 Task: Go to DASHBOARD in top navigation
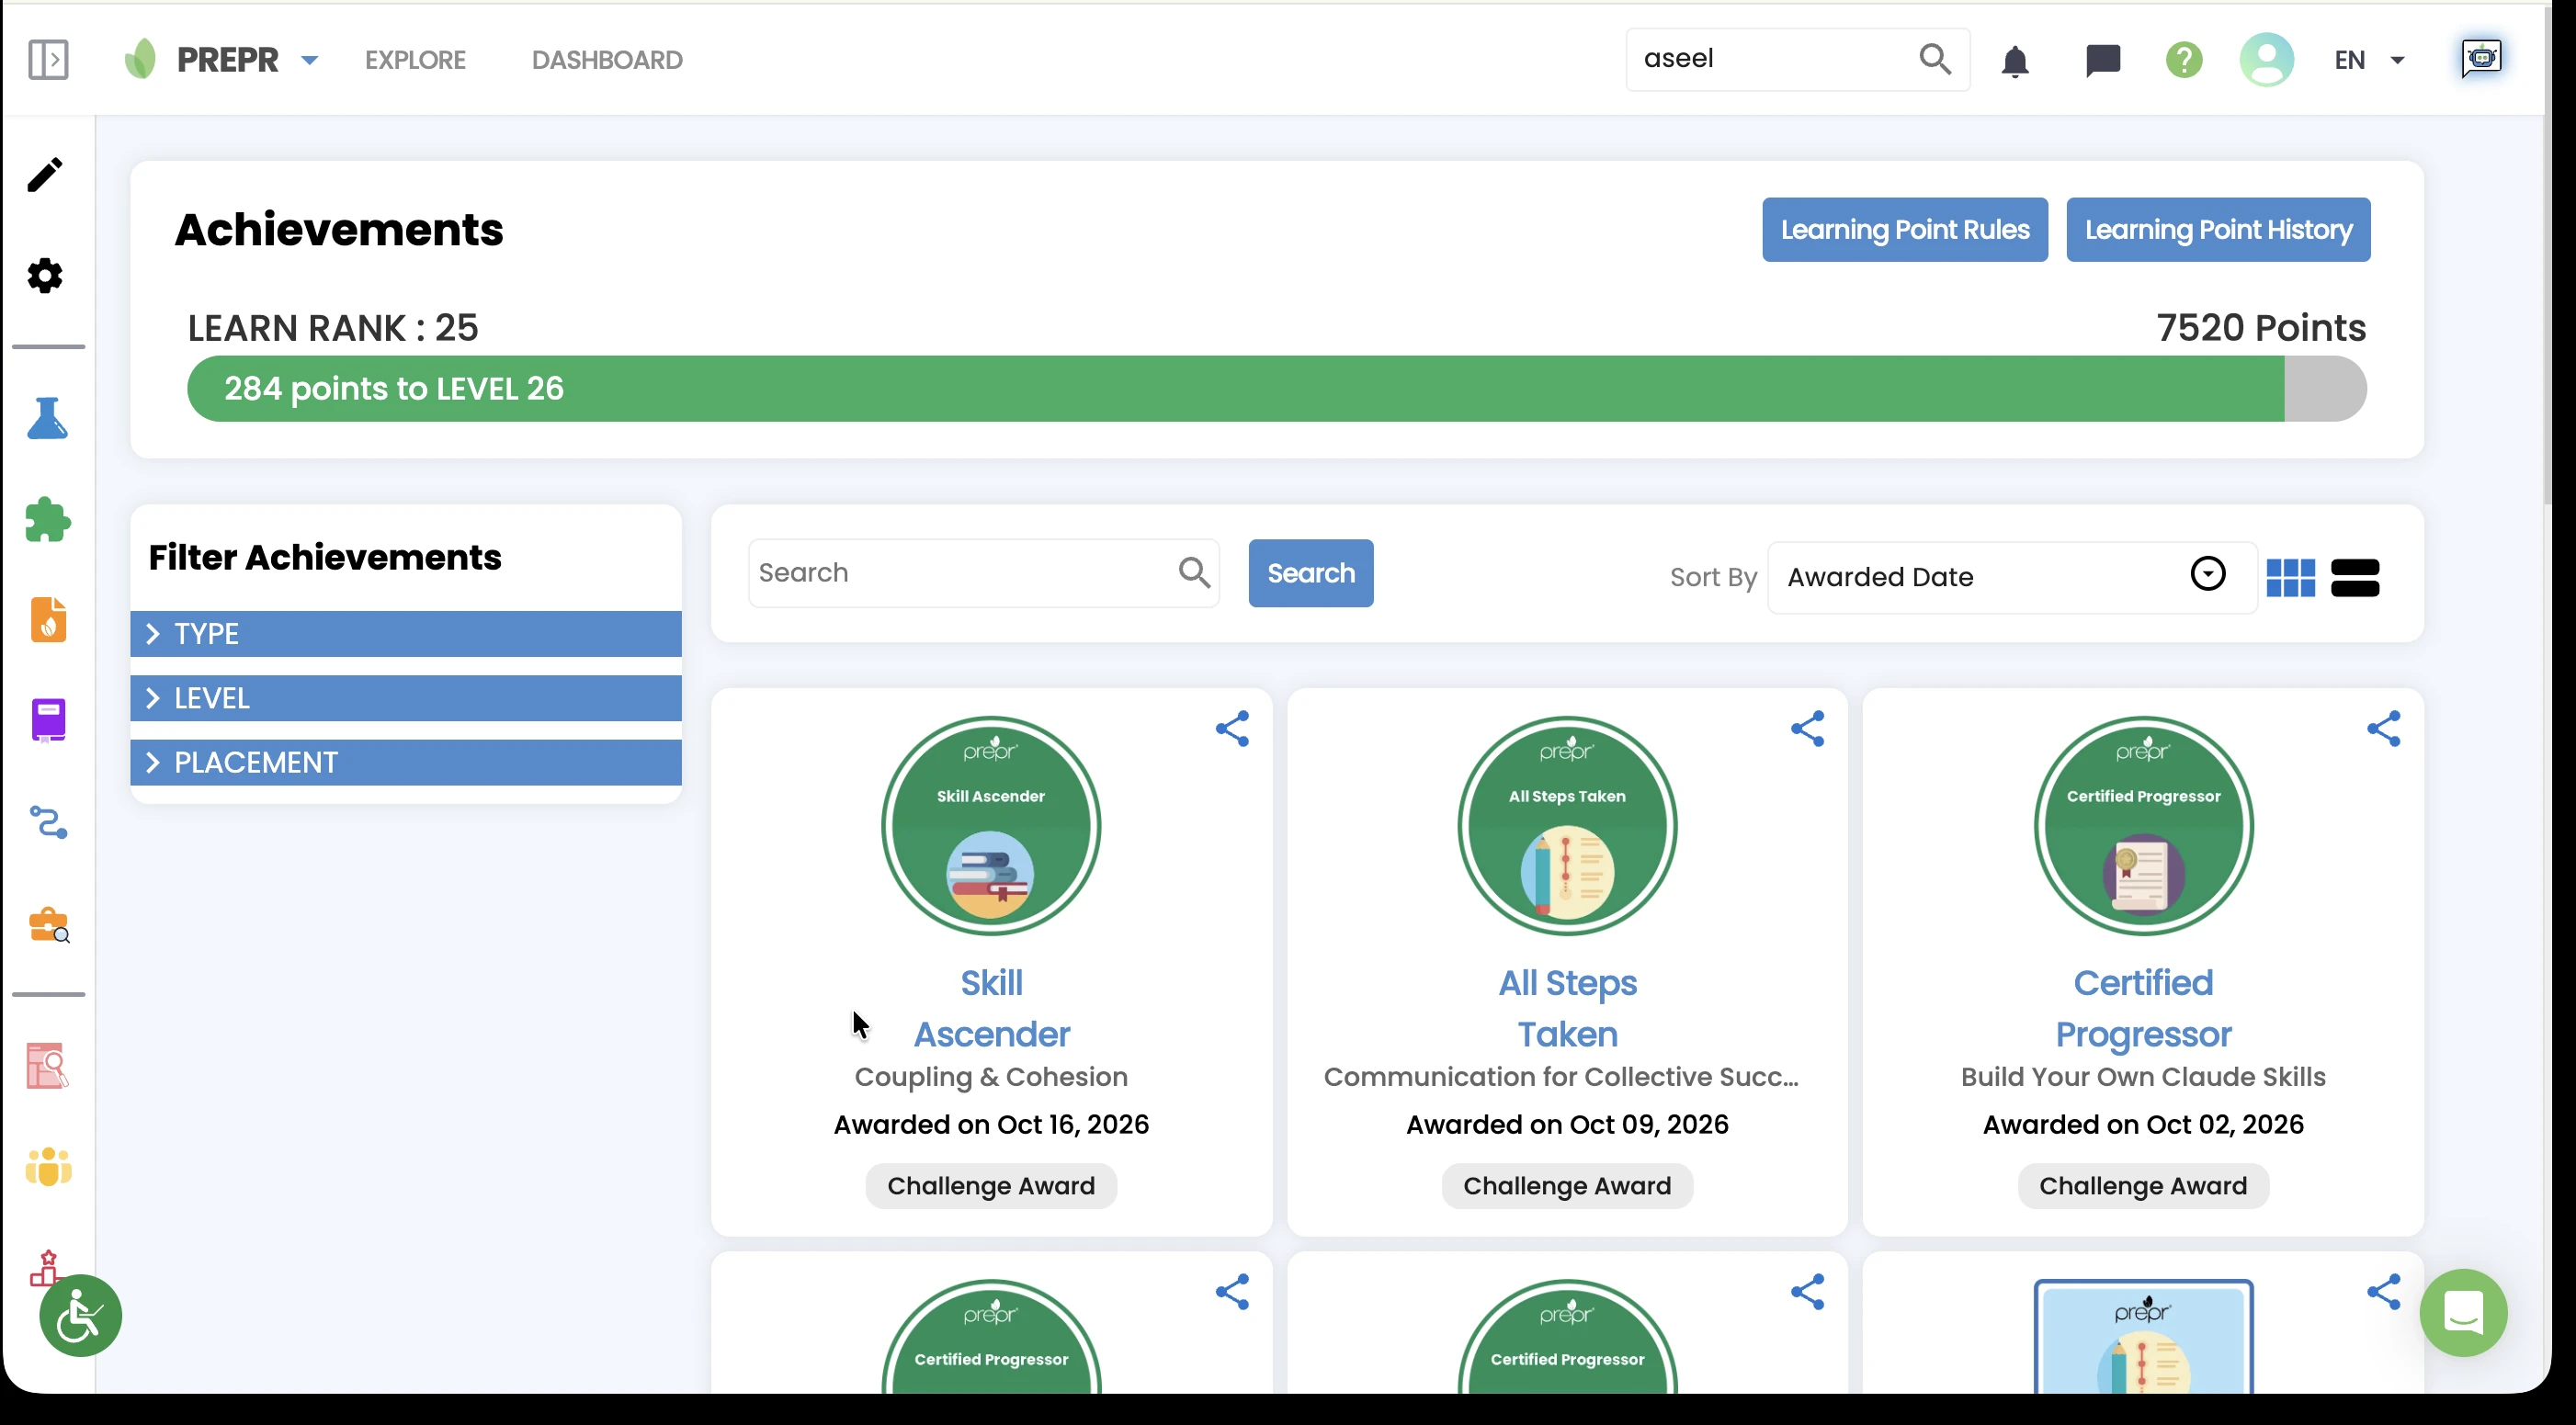tap(607, 60)
